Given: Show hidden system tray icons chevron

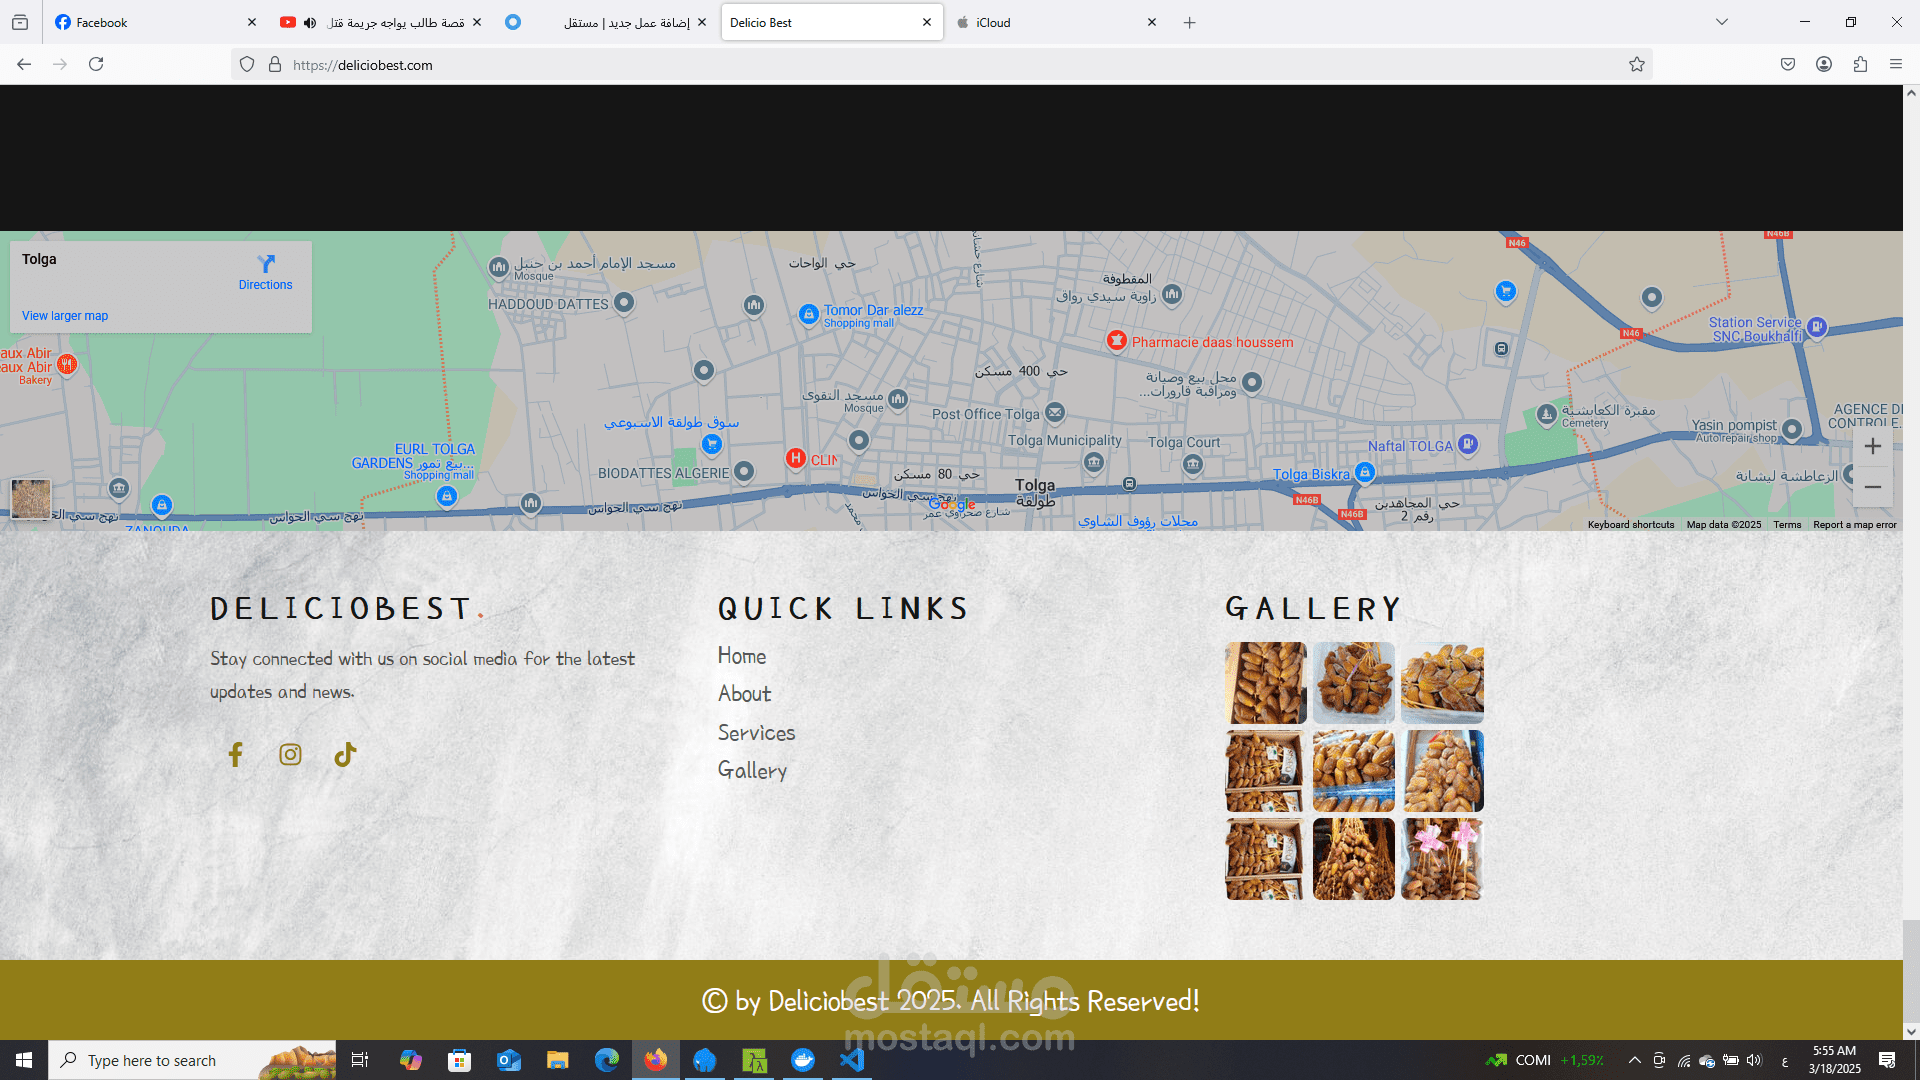Looking at the screenshot, I should pyautogui.click(x=1634, y=1060).
